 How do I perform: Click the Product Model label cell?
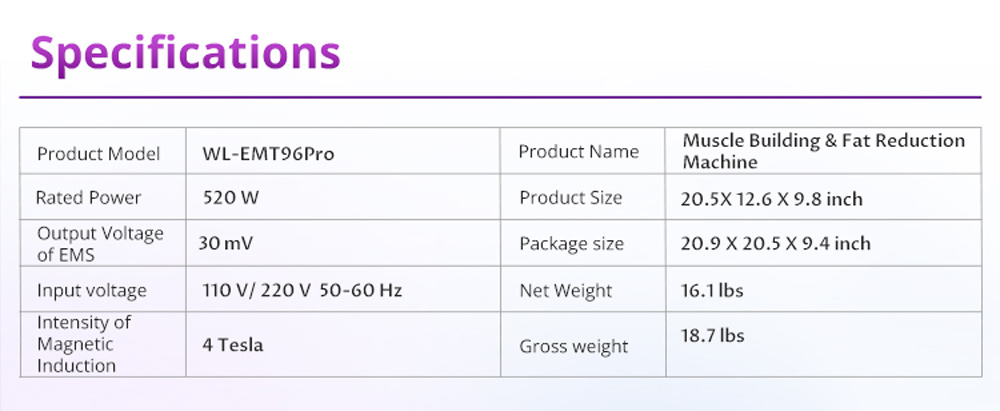(x=98, y=154)
